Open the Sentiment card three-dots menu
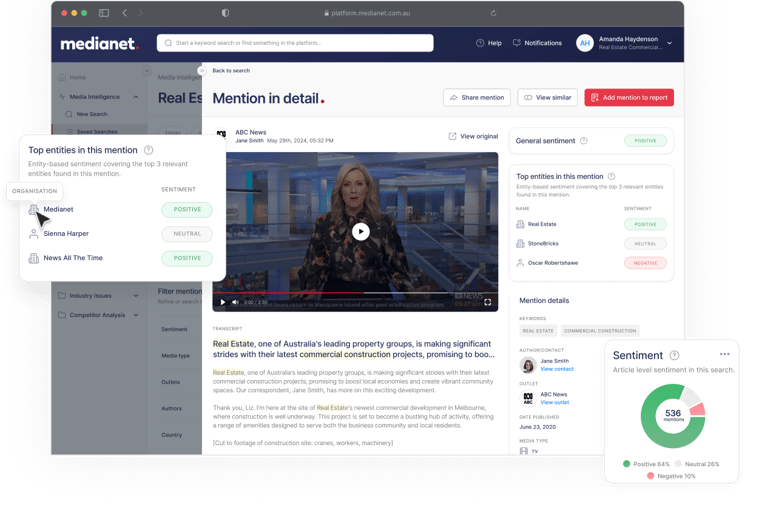This screenshot has height=525, width=762. [x=725, y=354]
